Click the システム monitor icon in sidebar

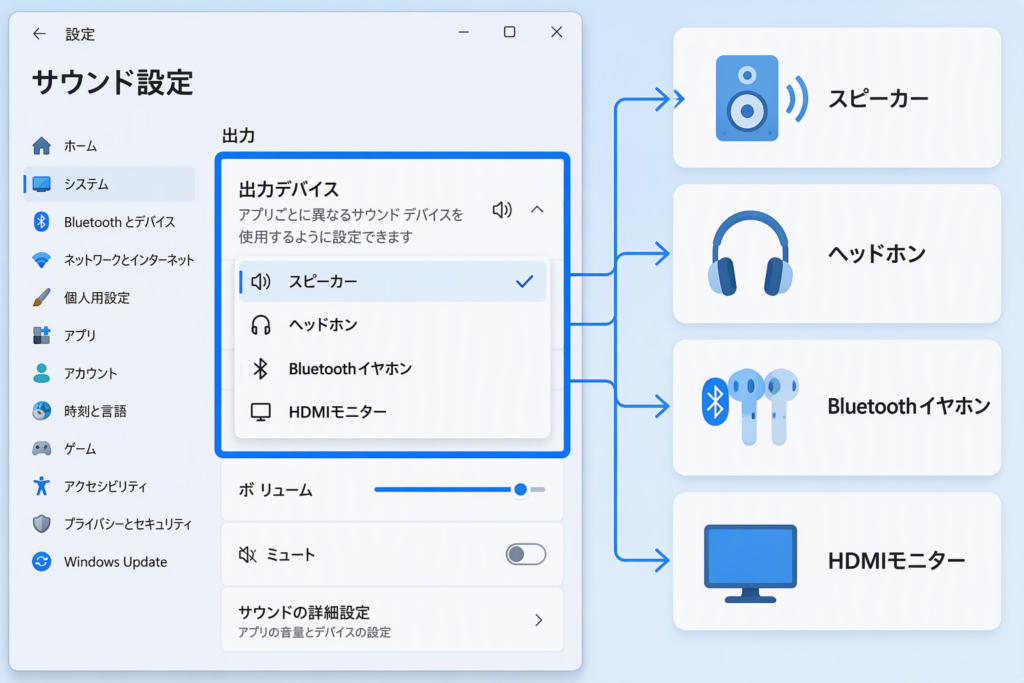pyautogui.click(x=42, y=184)
